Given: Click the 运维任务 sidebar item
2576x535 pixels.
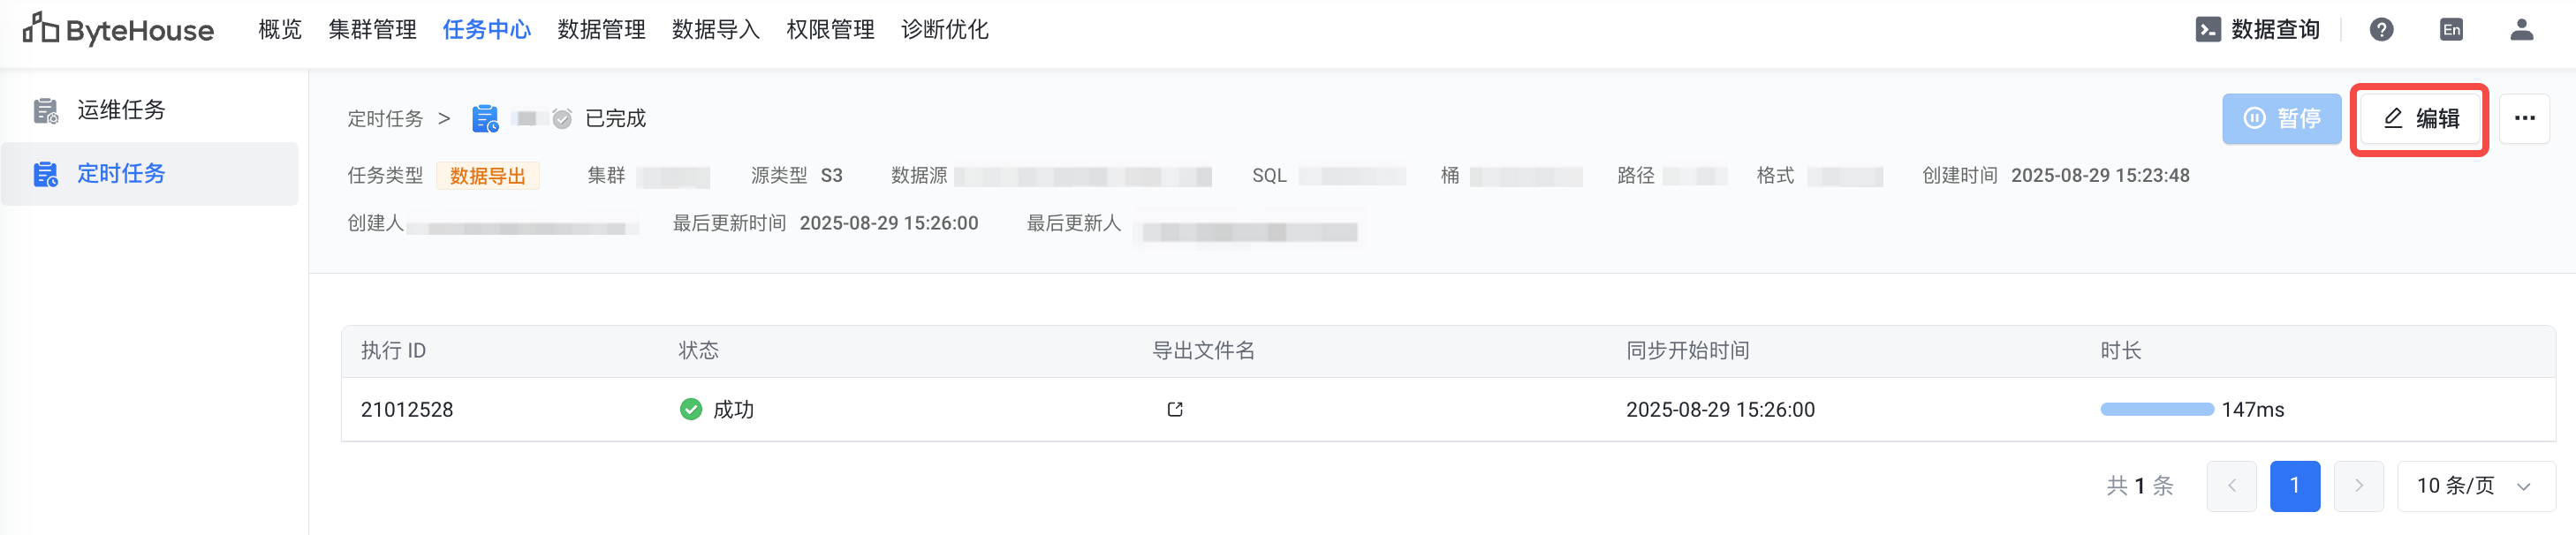Looking at the screenshot, I should [x=121, y=110].
